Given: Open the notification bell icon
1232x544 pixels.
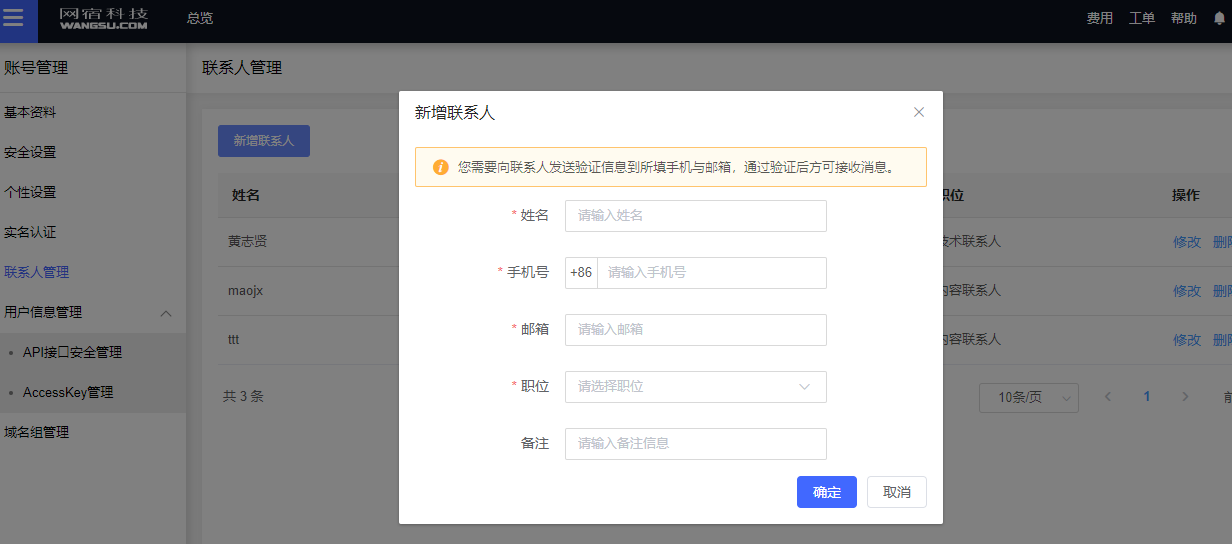Looking at the screenshot, I should pos(1218,18).
